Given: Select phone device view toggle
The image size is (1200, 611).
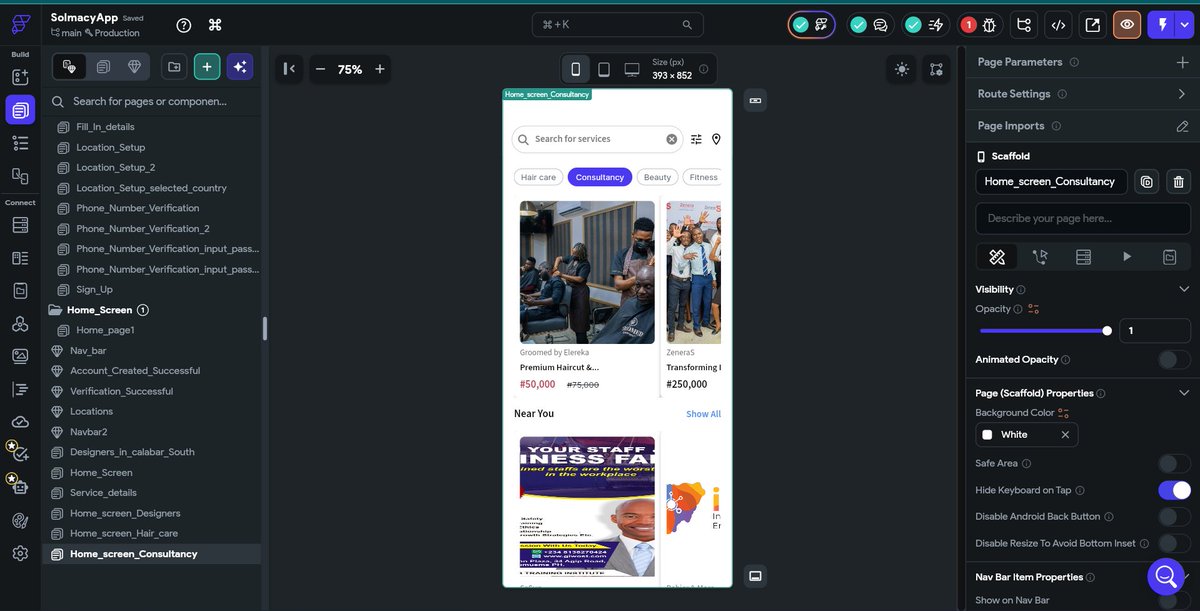Looking at the screenshot, I should click(576, 69).
